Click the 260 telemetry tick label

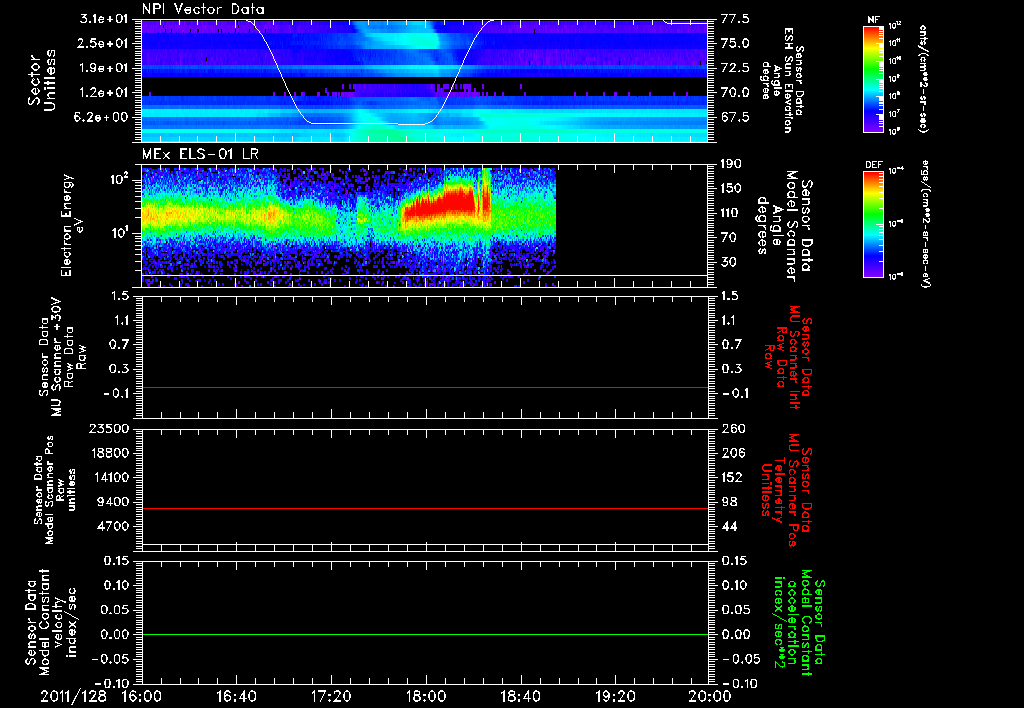[733, 429]
